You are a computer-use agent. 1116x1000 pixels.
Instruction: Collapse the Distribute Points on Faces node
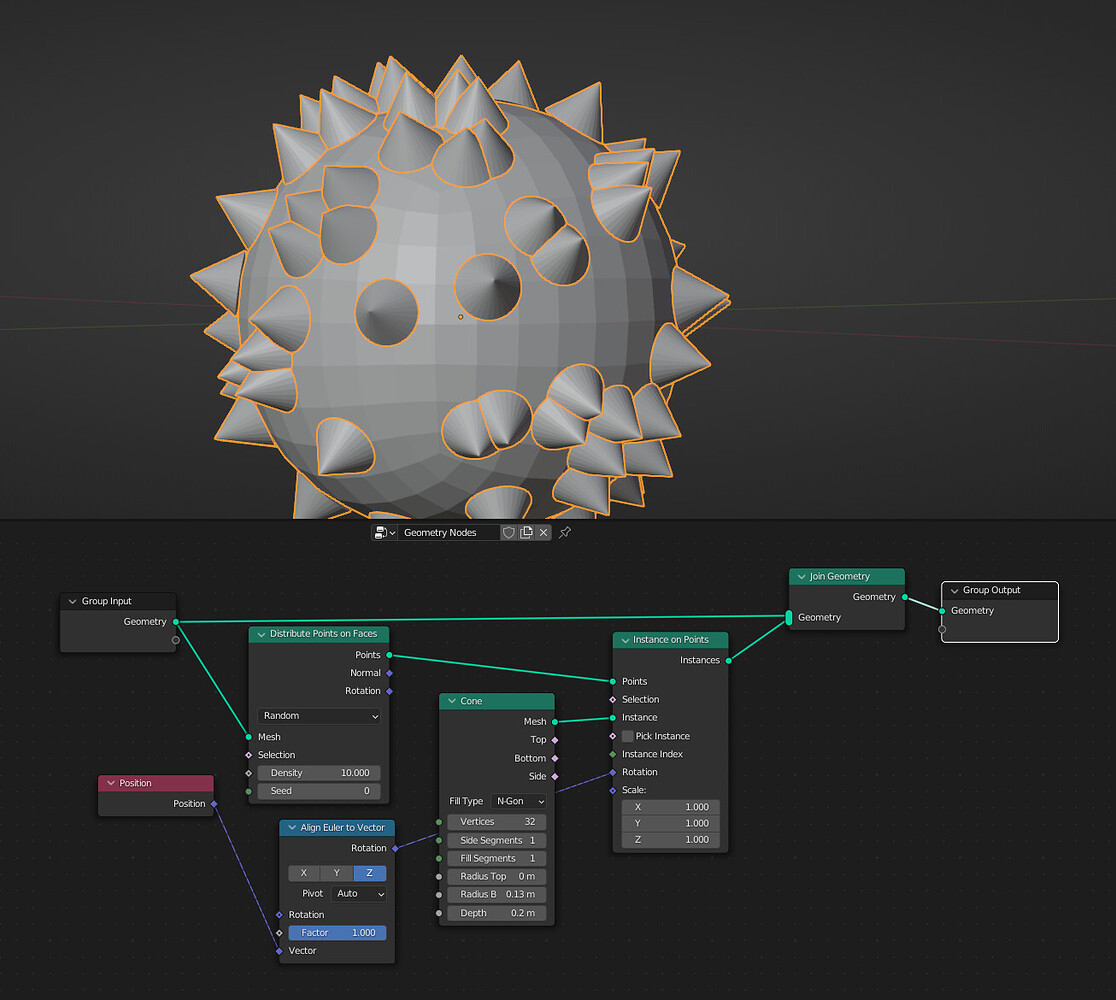261,634
